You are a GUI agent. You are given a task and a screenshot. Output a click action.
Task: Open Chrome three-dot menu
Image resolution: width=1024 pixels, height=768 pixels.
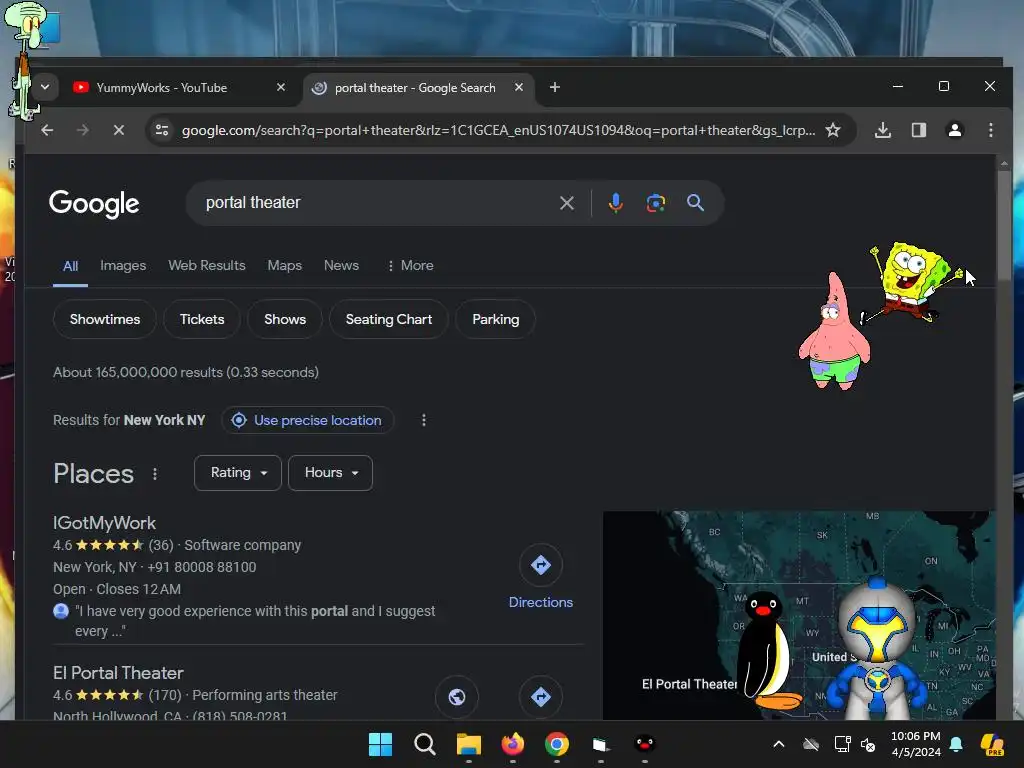pyautogui.click(x=990, y=130)
